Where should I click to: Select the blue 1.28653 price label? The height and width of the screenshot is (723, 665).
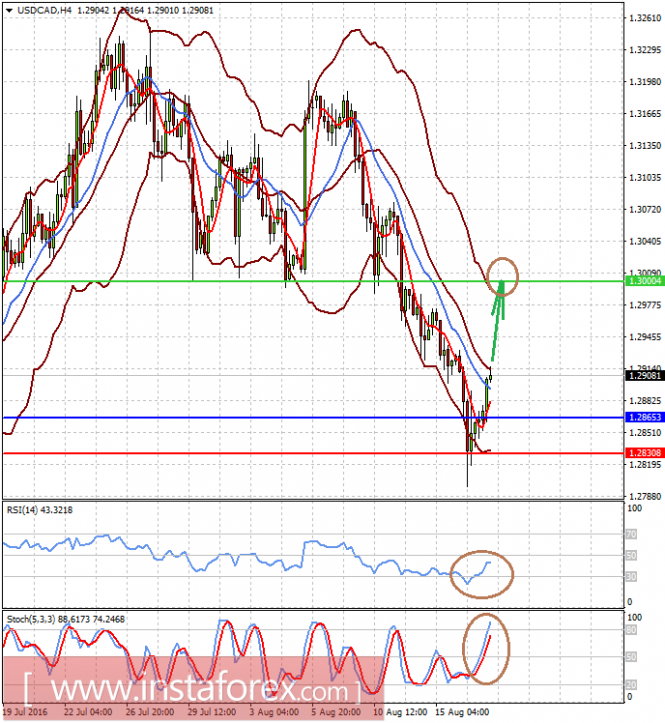645,417
